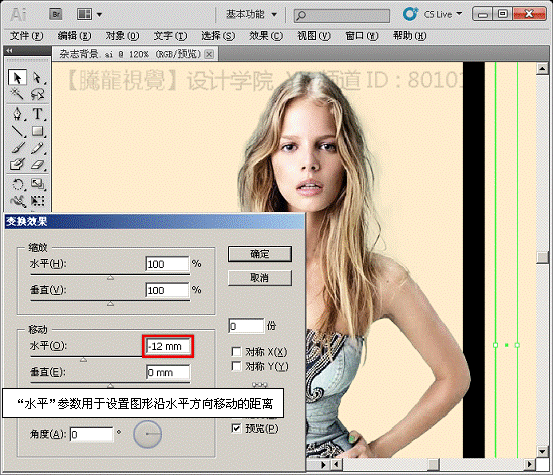Click the move horizontal -12 mm field

coord(168,346)
